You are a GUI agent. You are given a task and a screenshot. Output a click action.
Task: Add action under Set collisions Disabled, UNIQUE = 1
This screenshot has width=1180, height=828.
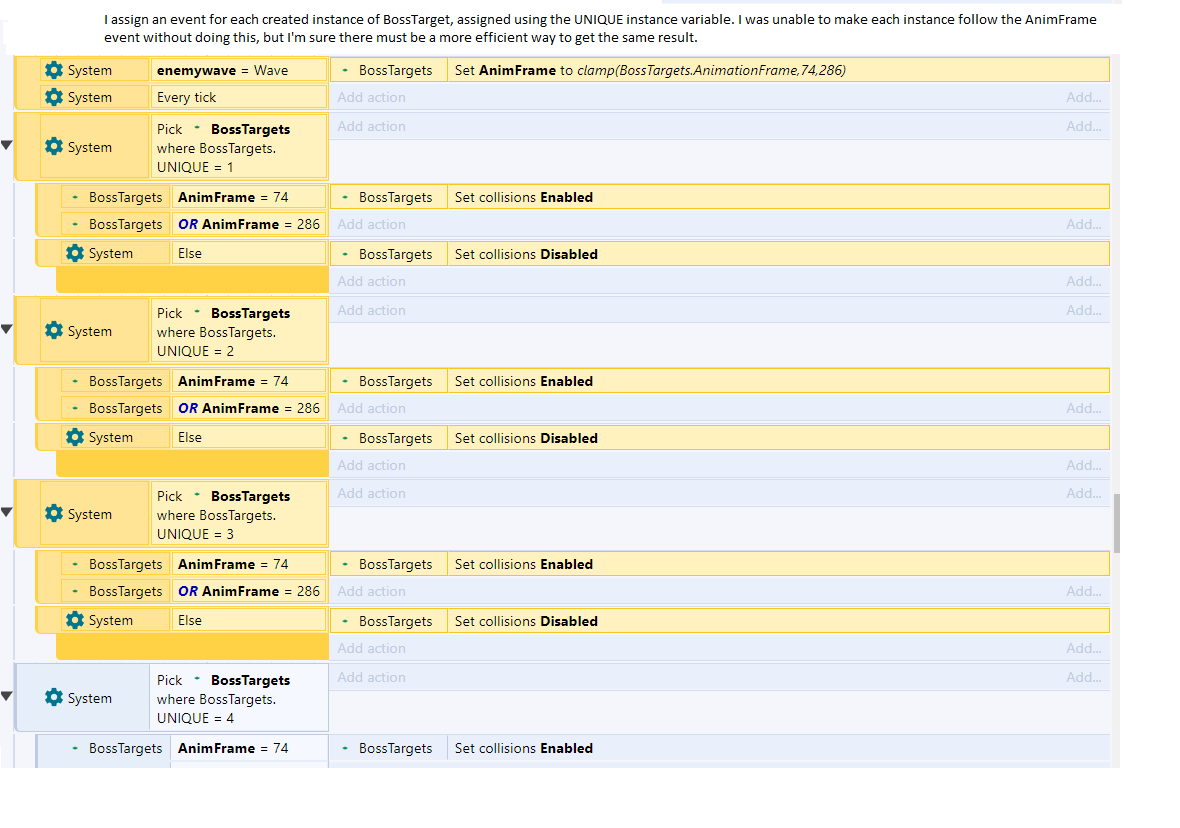(x=371, y=281)
